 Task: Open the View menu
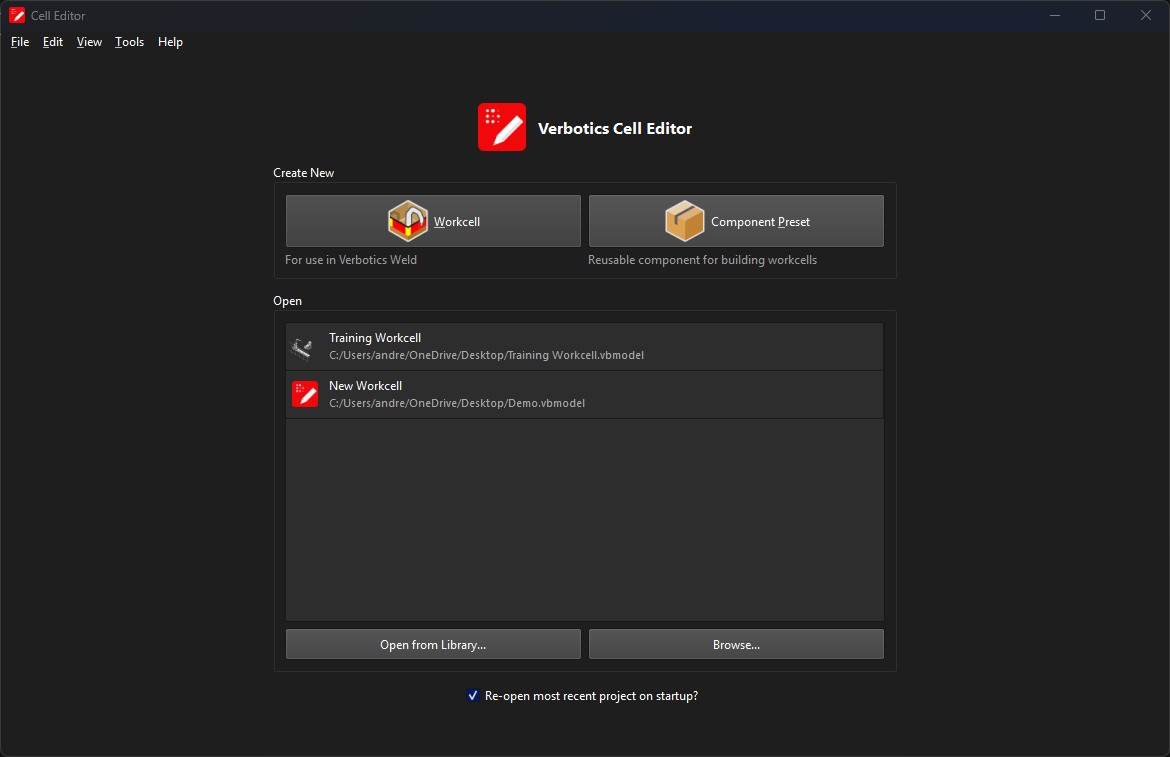click(89, 42)
